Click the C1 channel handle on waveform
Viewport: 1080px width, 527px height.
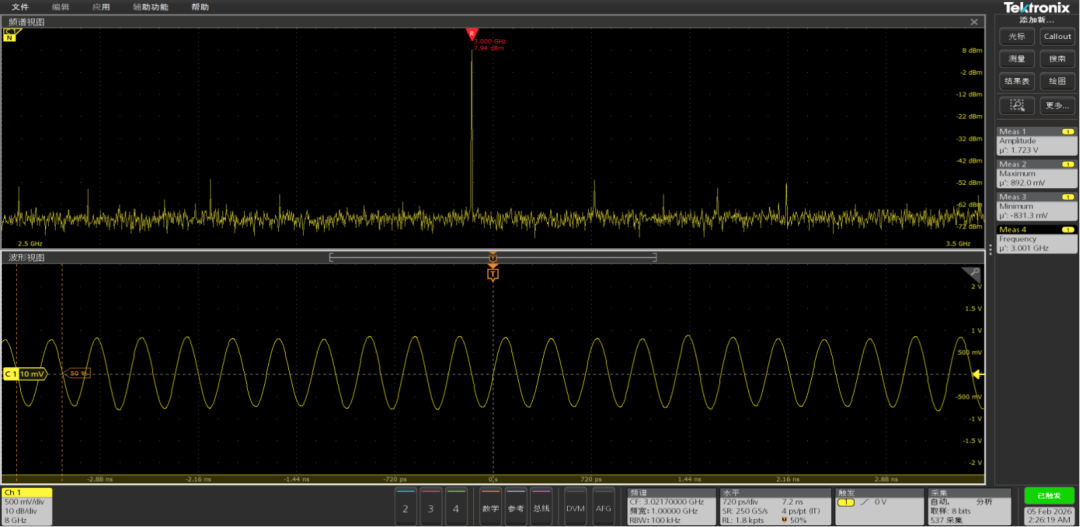[x=23, y=373]
